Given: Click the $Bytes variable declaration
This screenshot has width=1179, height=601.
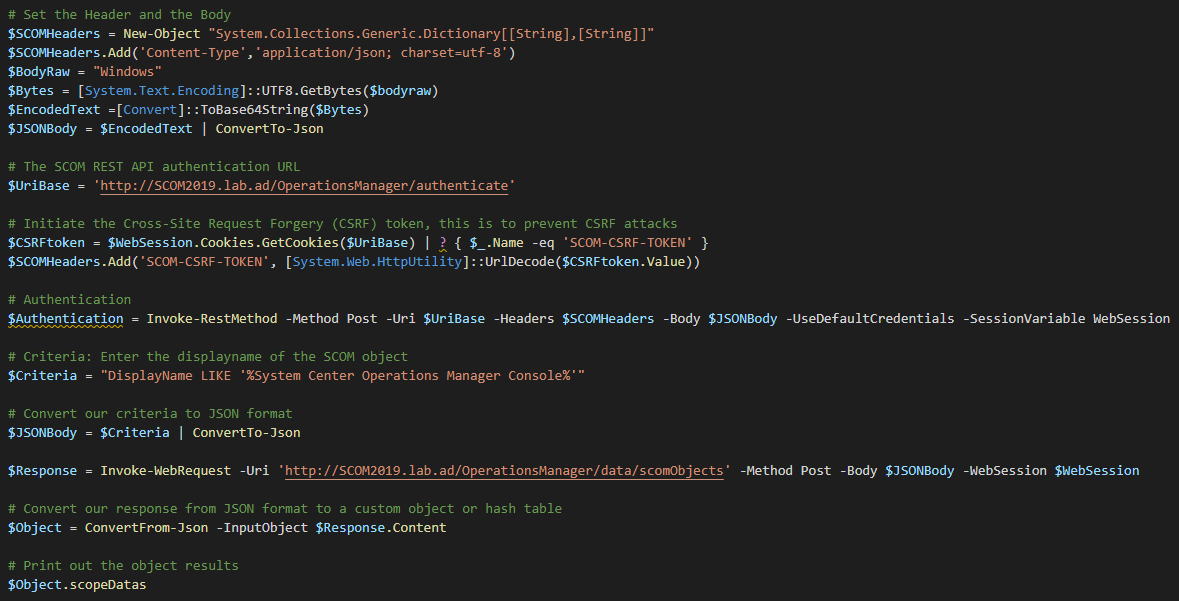Looking at the screenshot, I should pyautogui.click(x=31, y=90).
